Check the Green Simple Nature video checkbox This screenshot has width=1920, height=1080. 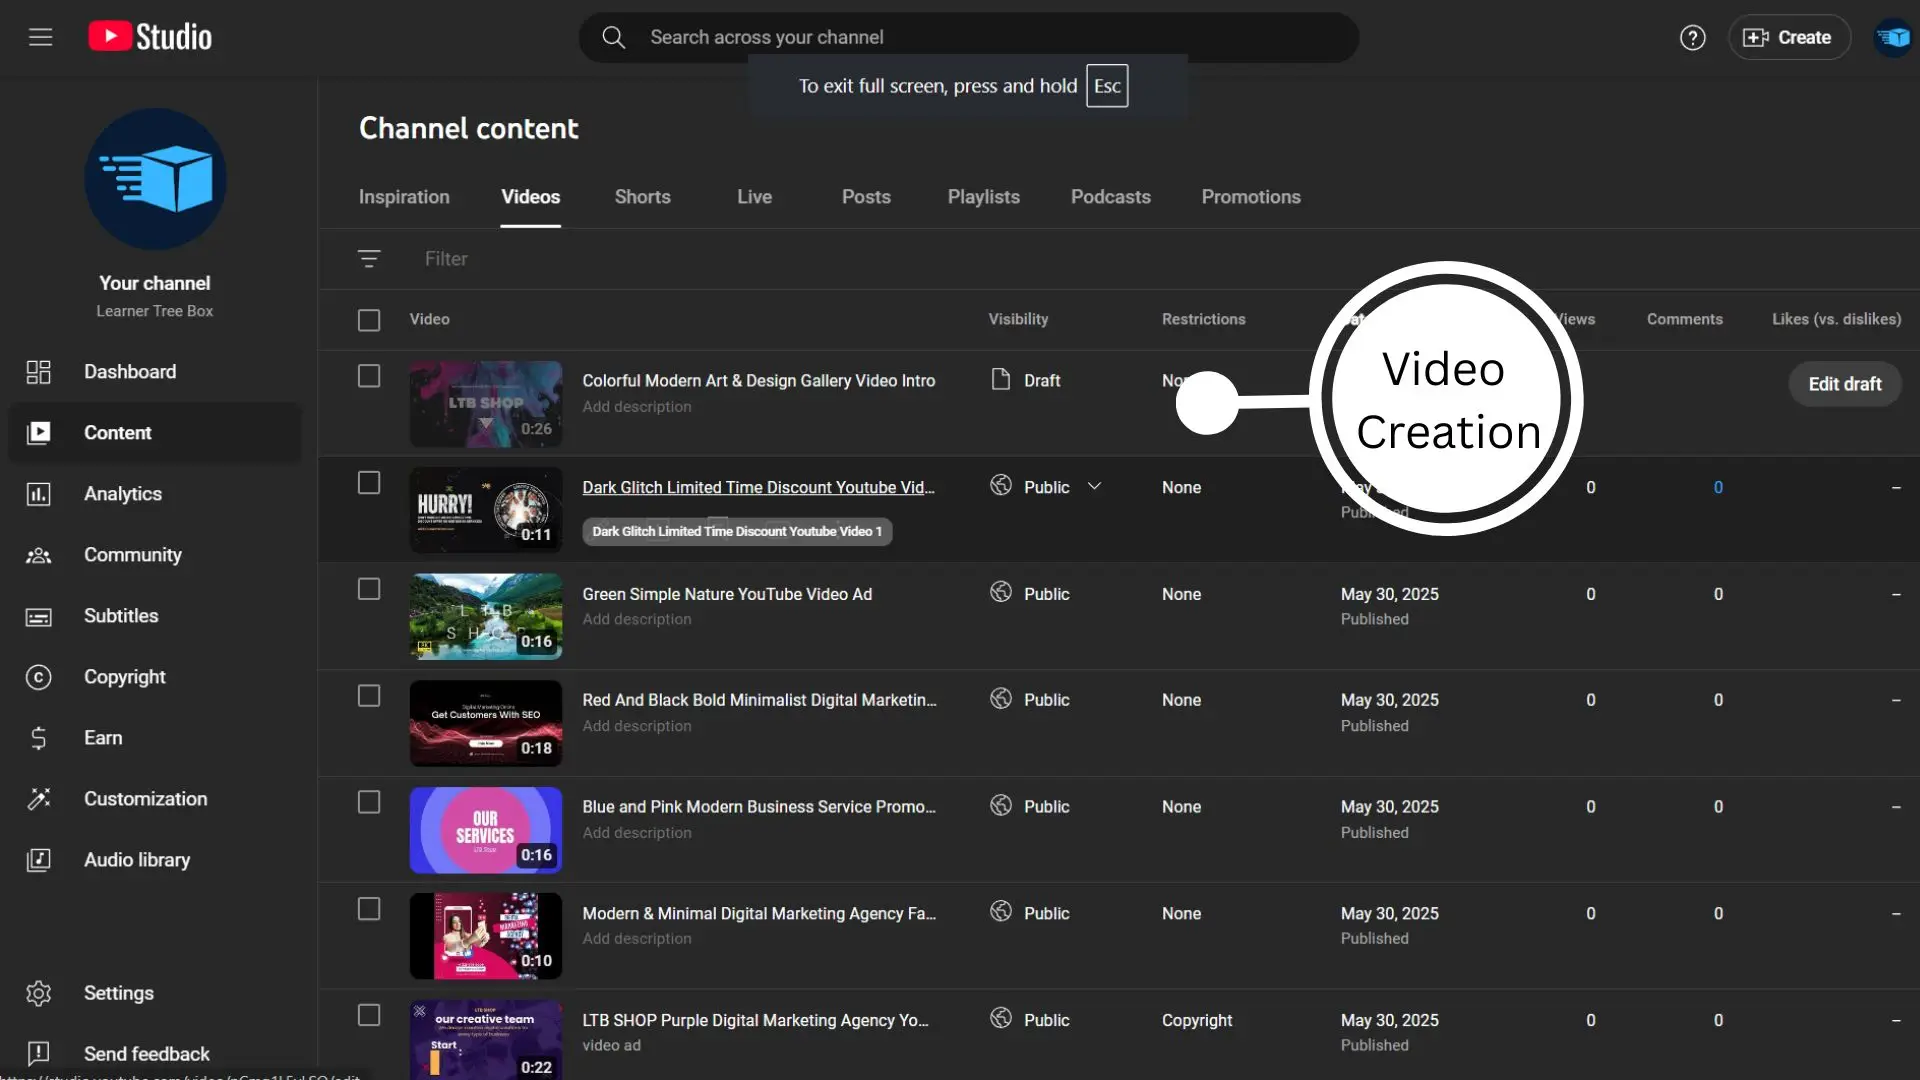click(x=369, y=590)
